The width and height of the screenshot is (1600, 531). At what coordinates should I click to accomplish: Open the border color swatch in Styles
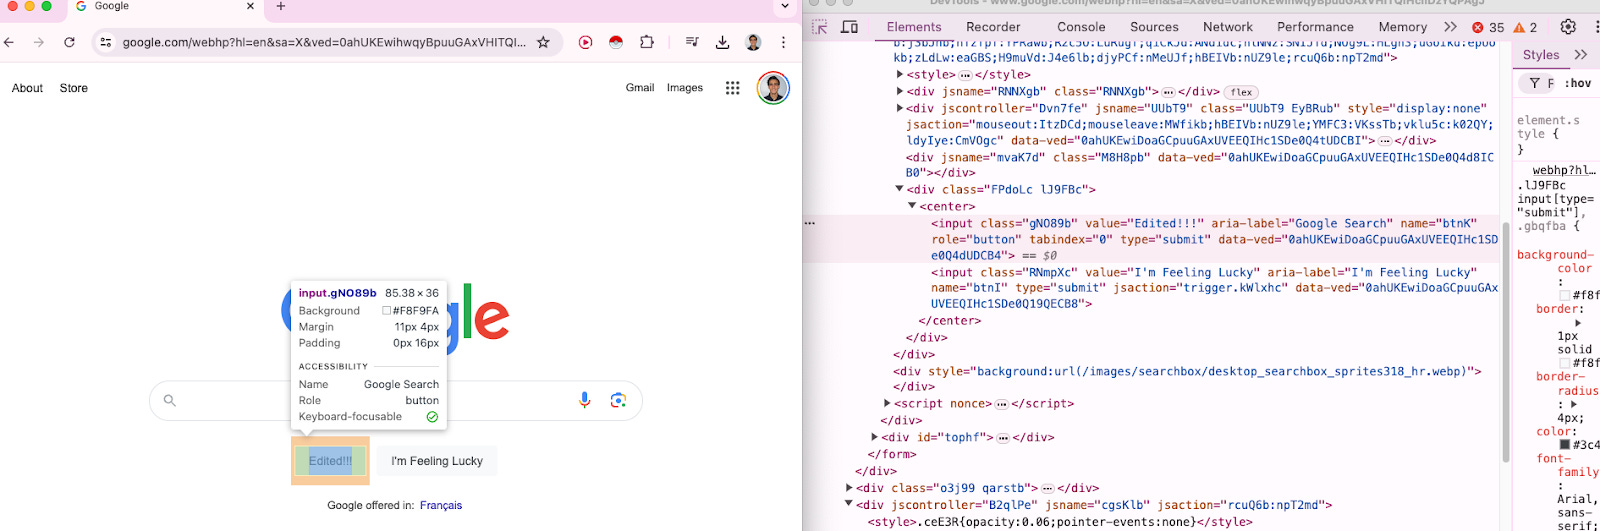coord(1566,363)
